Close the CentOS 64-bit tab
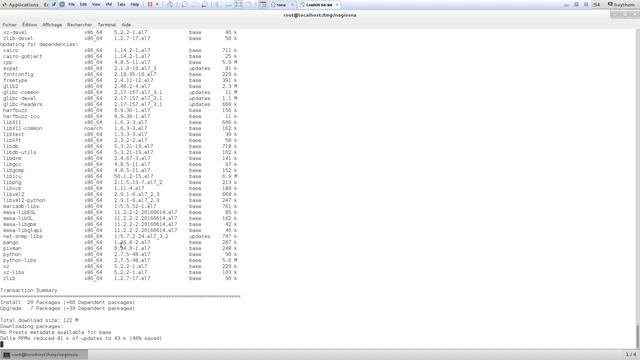The width and height of the screenshot is (640, 360). 337,5
